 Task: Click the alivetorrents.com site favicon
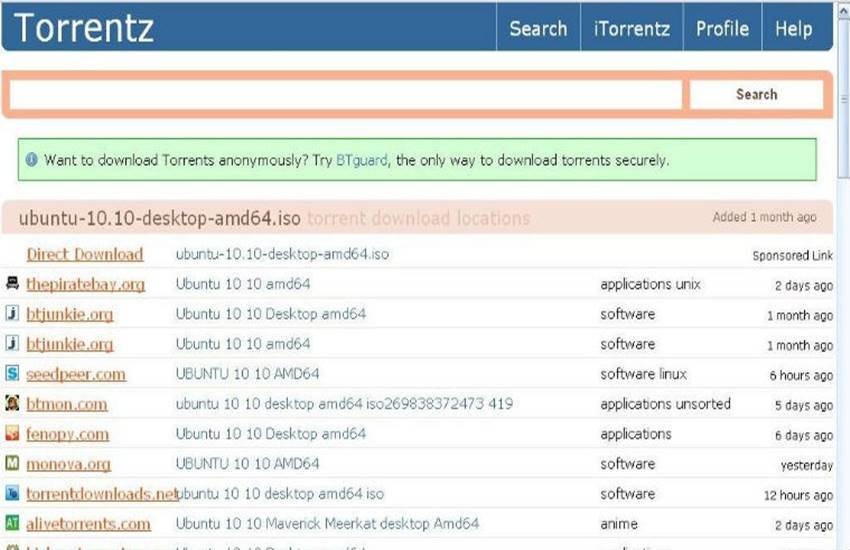tap(12, 523)
